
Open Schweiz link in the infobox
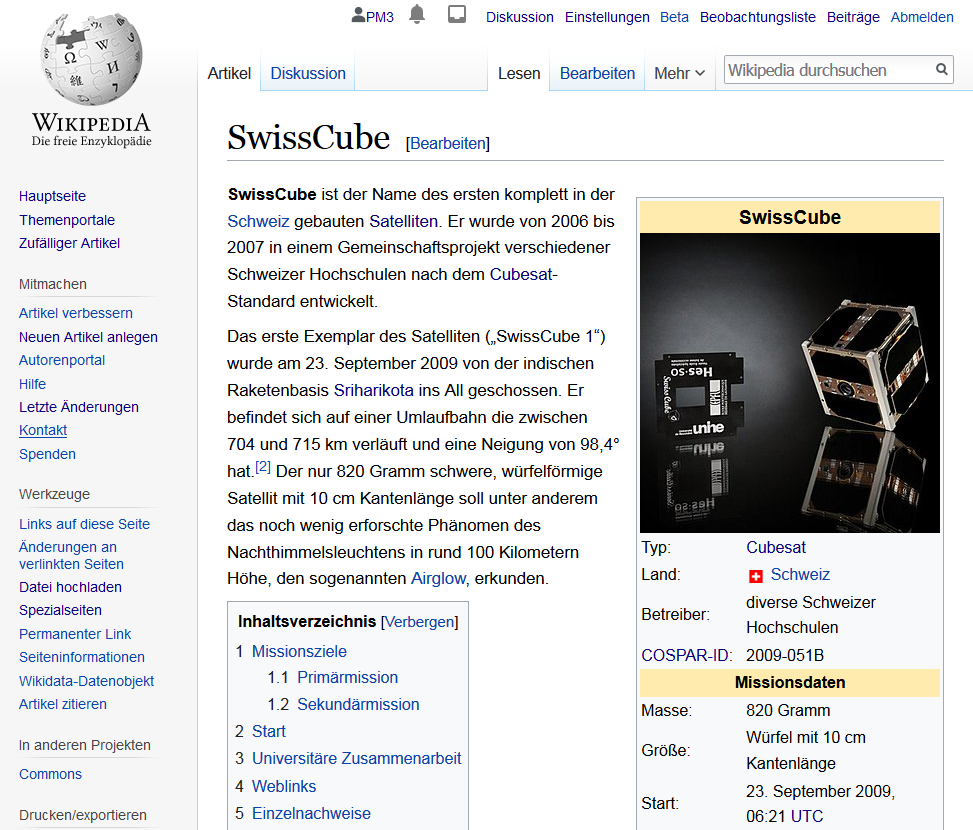coord(800,574)
